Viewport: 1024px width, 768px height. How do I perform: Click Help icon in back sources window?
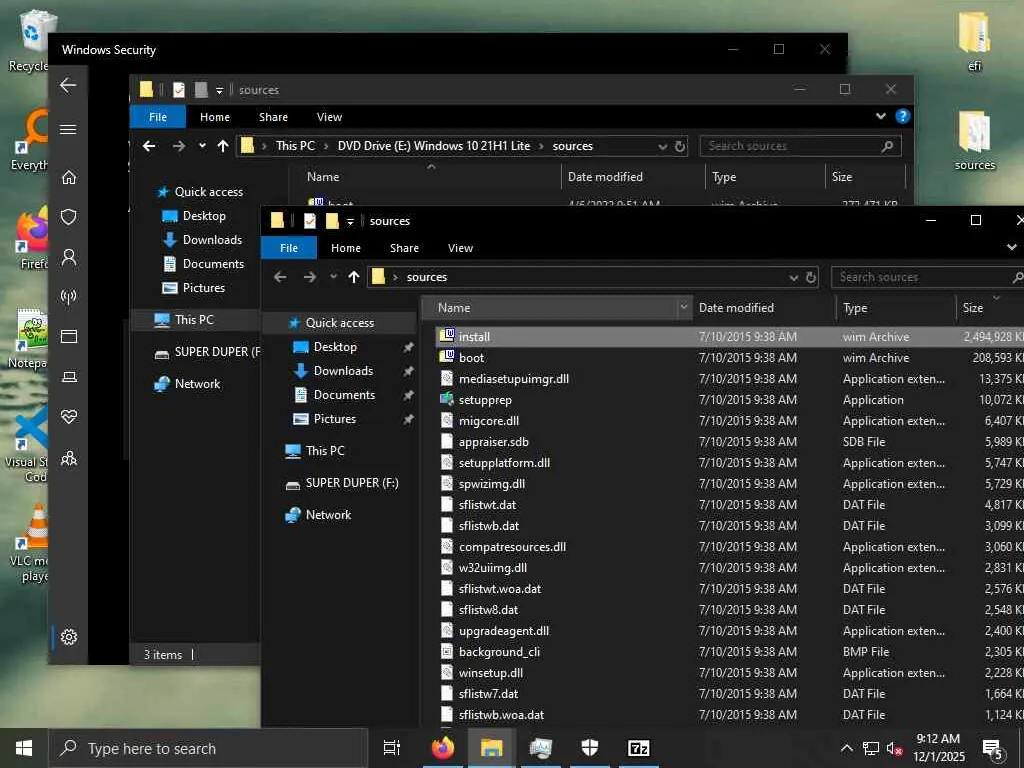pos(903,116)
